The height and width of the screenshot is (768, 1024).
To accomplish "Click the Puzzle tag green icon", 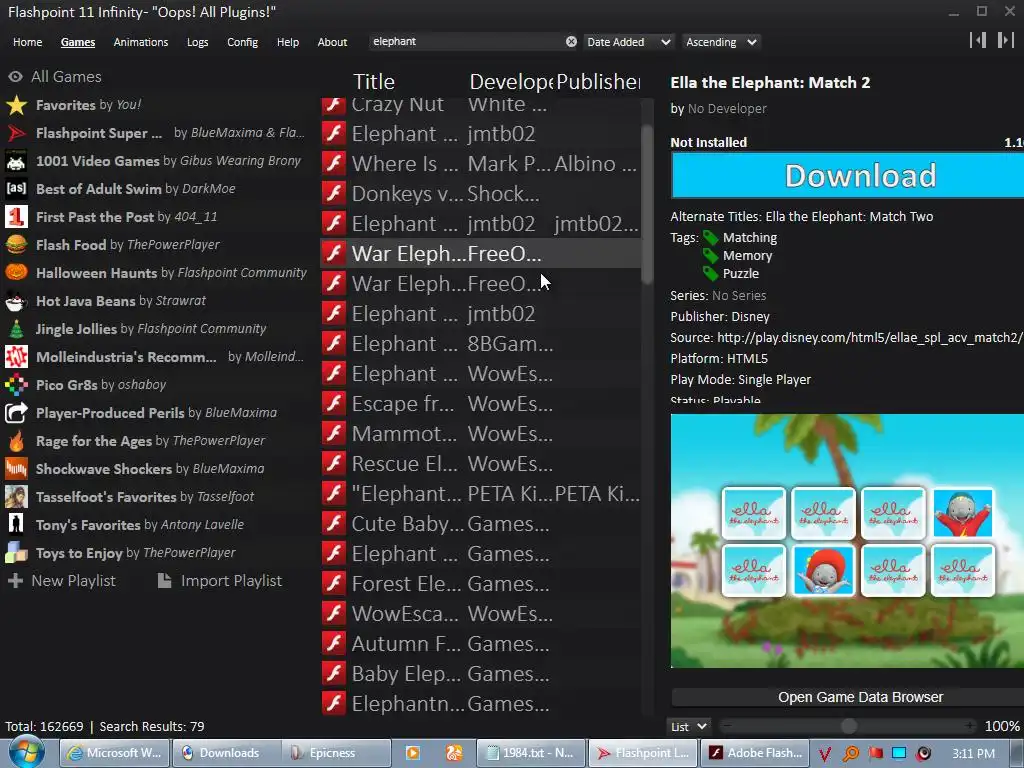I will (x=711, y=274).
